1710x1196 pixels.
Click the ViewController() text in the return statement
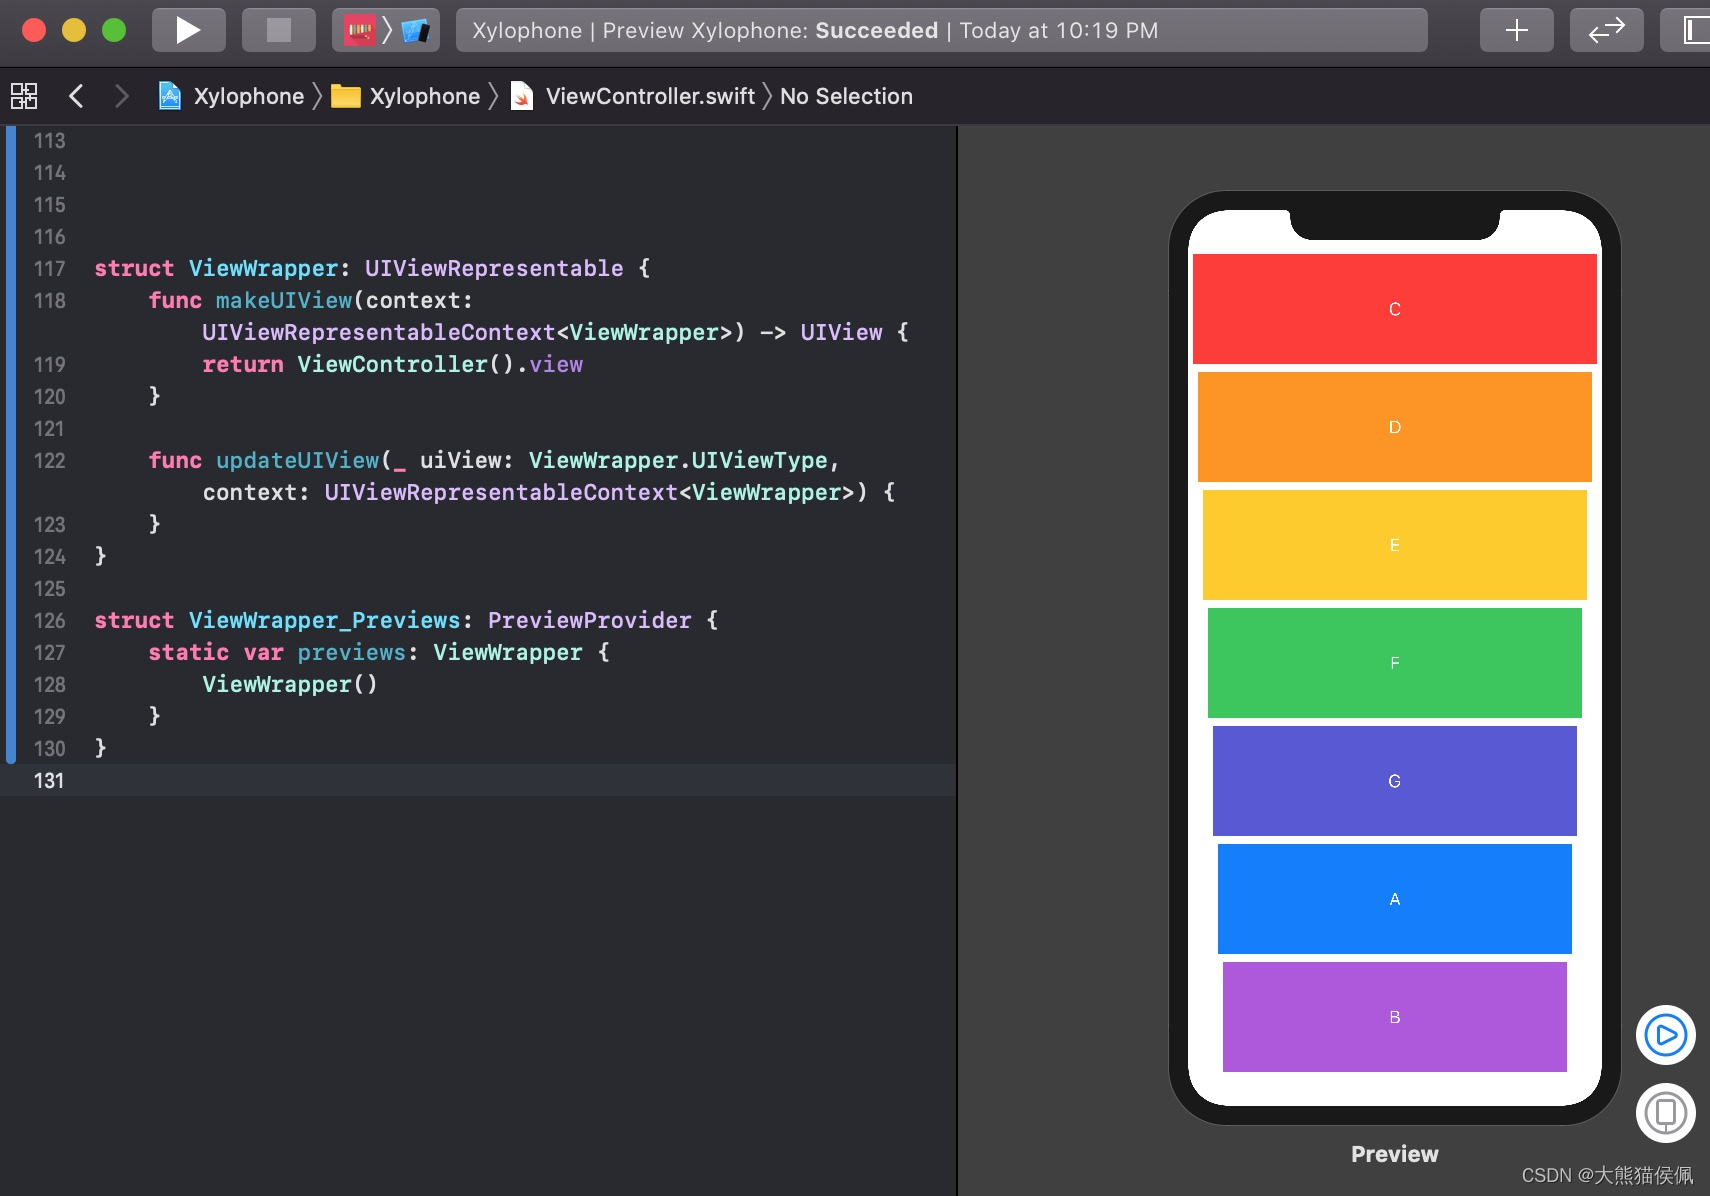(x=406, y=365)
